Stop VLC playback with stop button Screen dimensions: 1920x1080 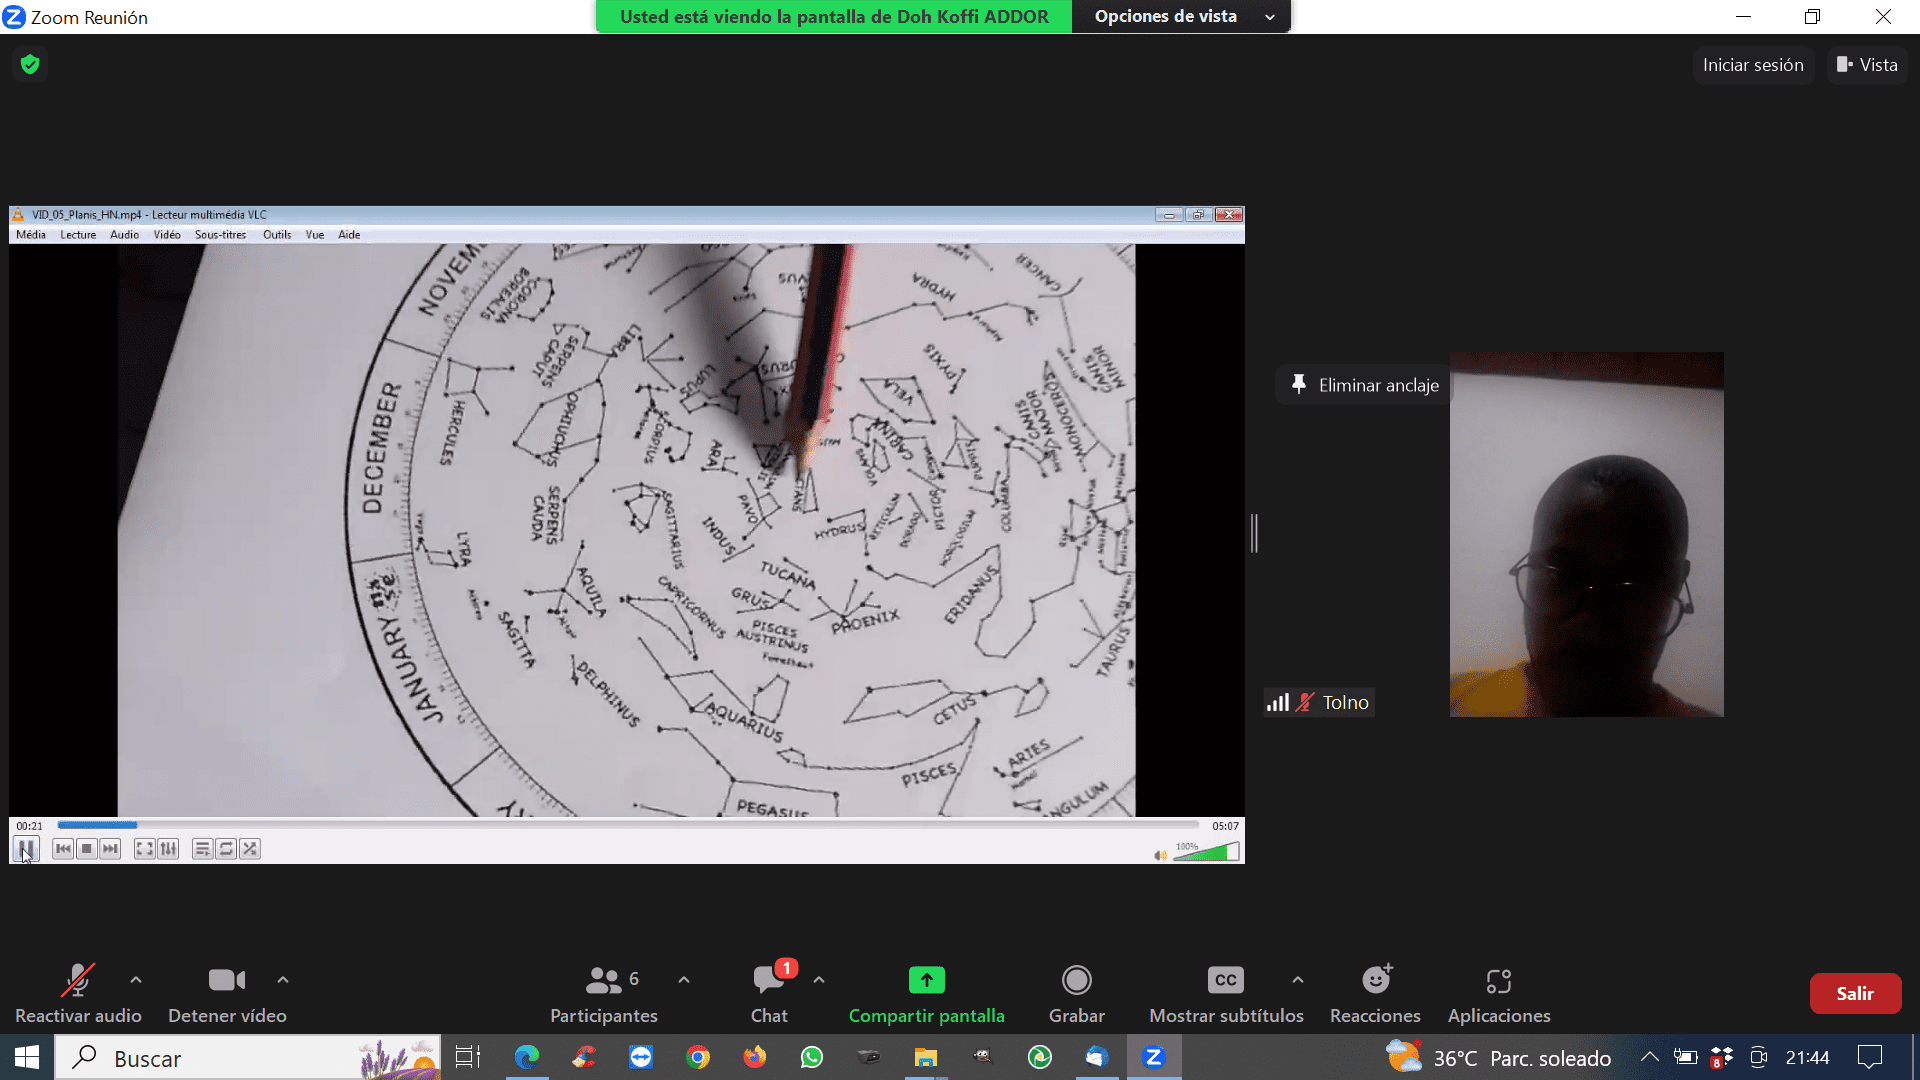pyautogui.click(x=87, y=849)
